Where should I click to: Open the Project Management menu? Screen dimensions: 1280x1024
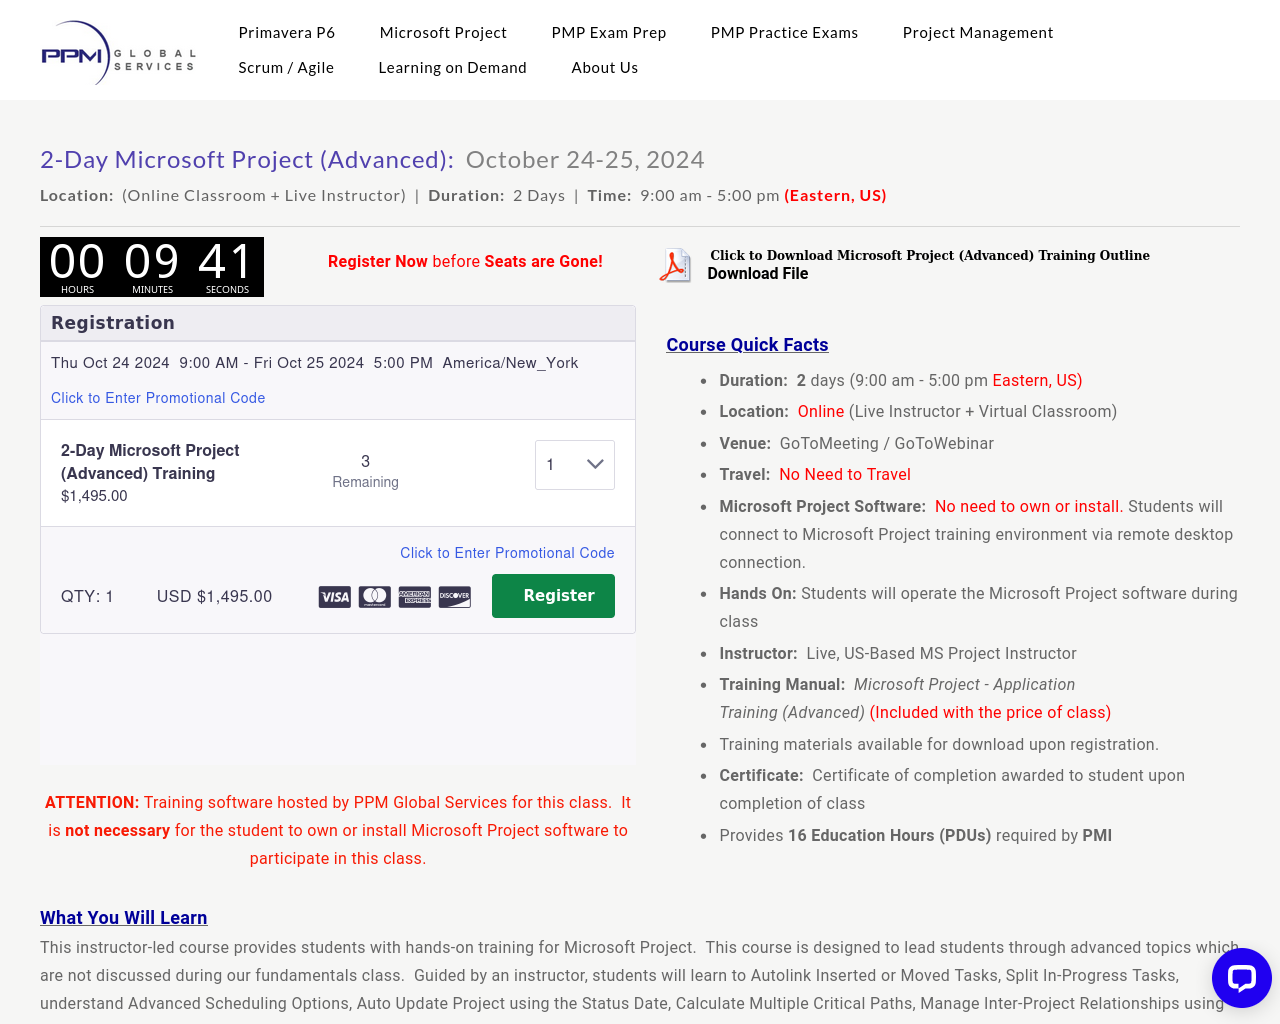978,33
